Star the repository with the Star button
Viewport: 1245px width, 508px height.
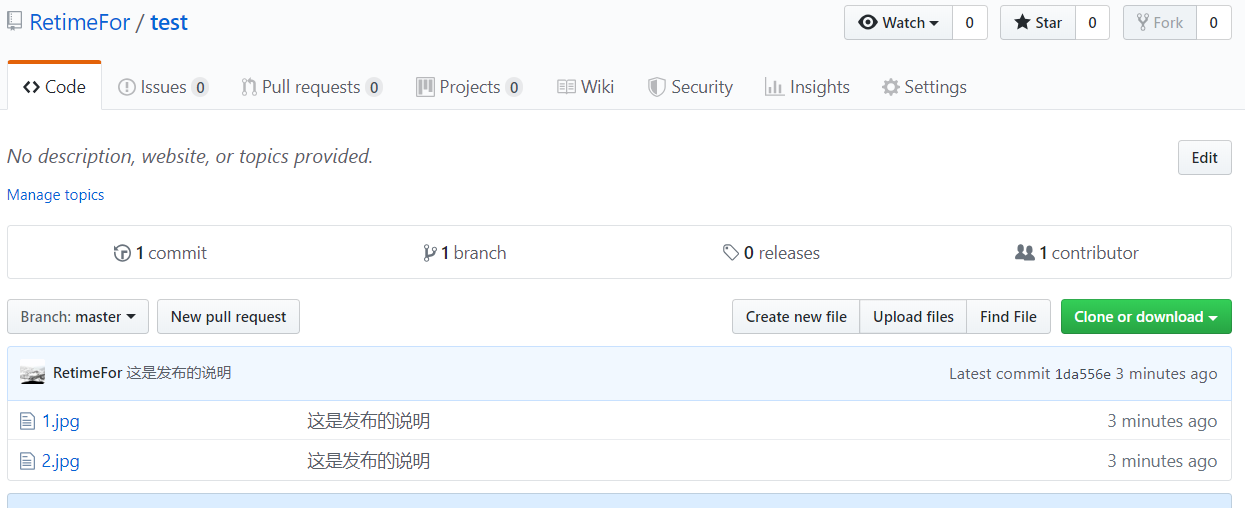coord(1038,22)
